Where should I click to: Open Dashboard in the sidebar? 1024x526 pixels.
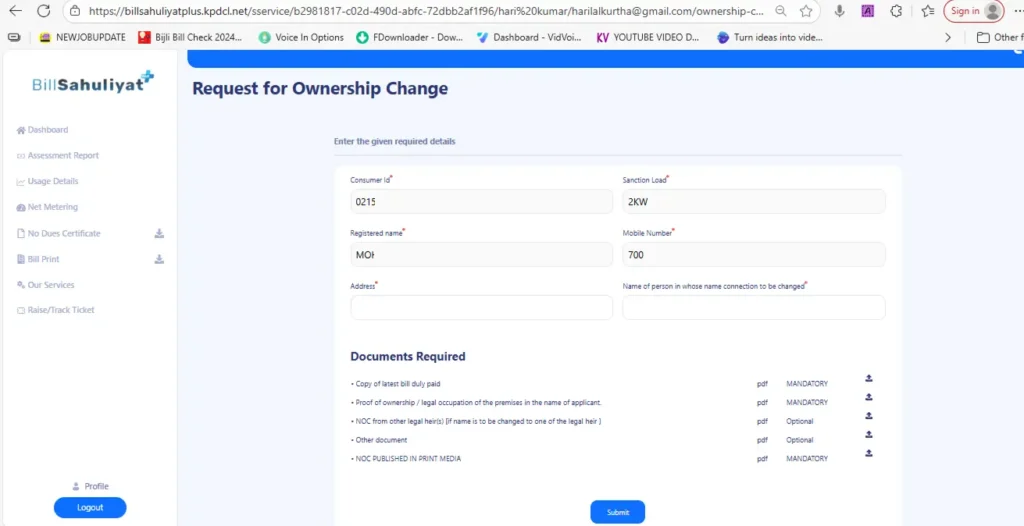(x=47, y=130)
